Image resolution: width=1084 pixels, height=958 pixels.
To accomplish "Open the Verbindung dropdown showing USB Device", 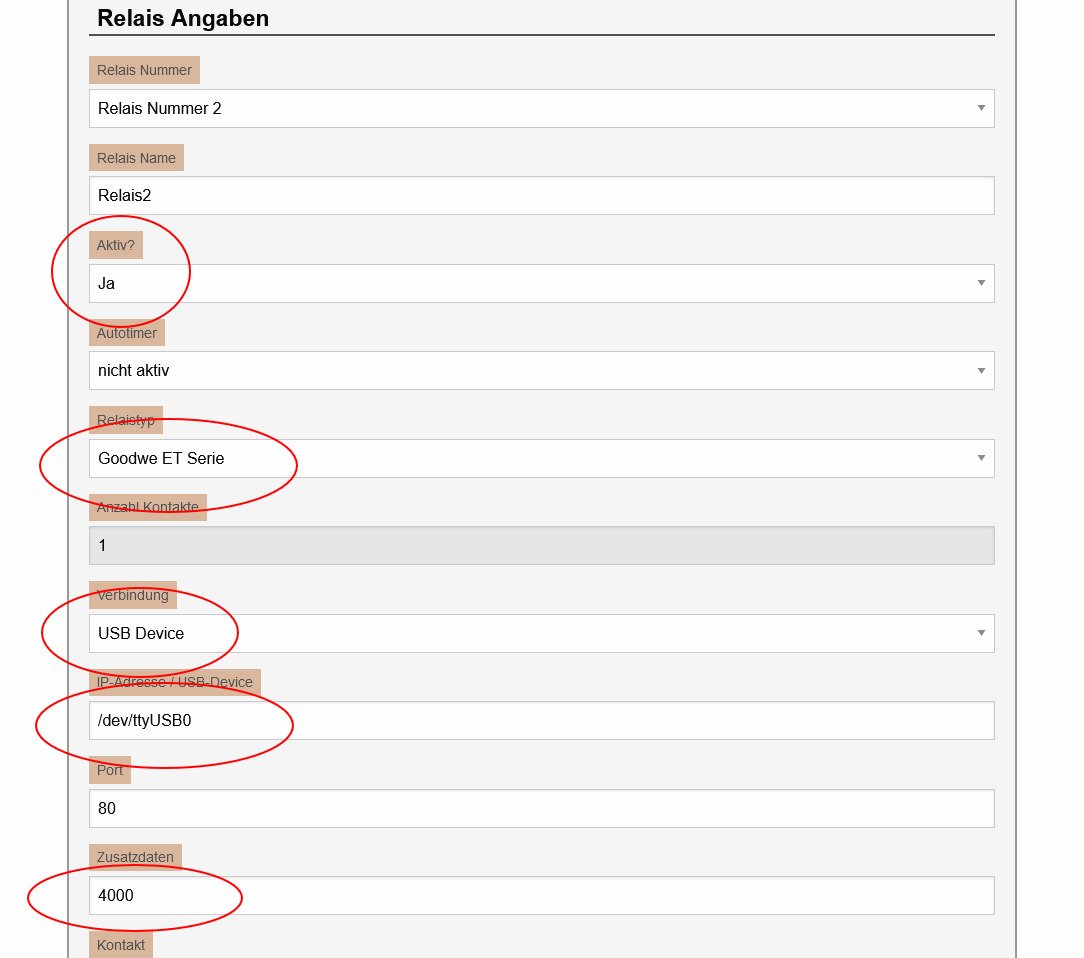I will [541, 633].
